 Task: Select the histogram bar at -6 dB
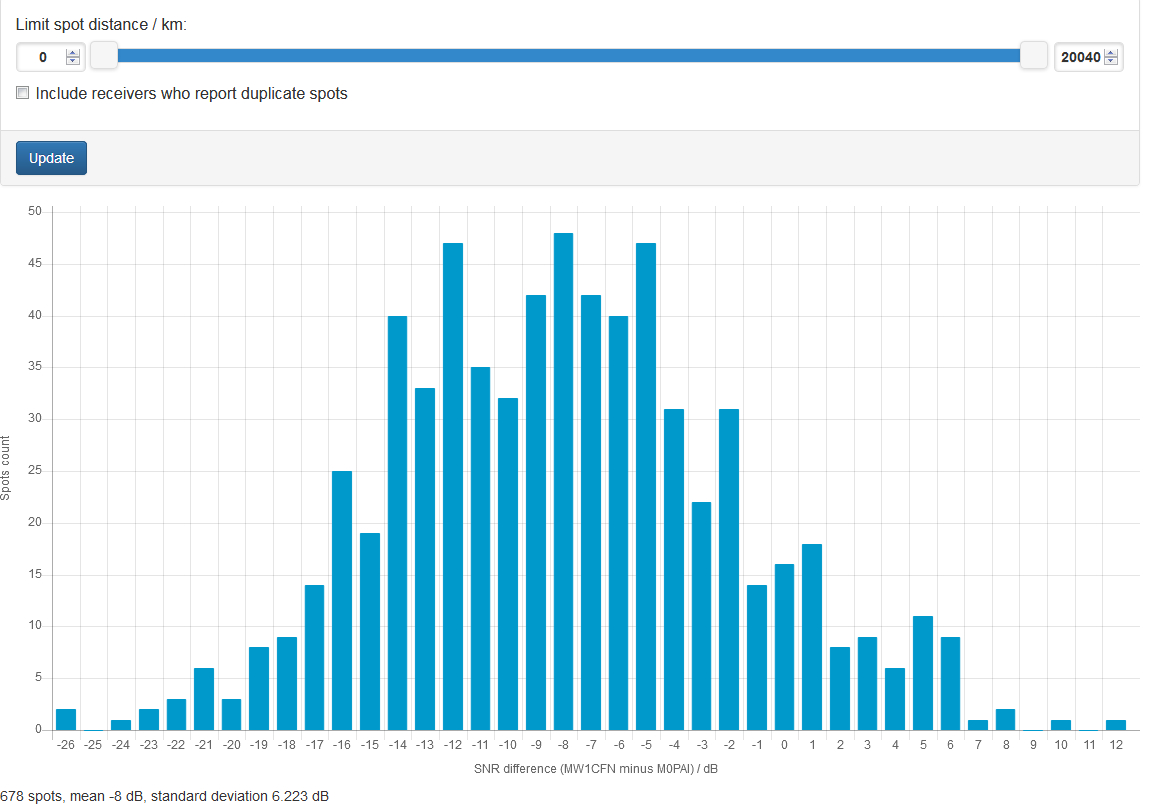point(619,523)
